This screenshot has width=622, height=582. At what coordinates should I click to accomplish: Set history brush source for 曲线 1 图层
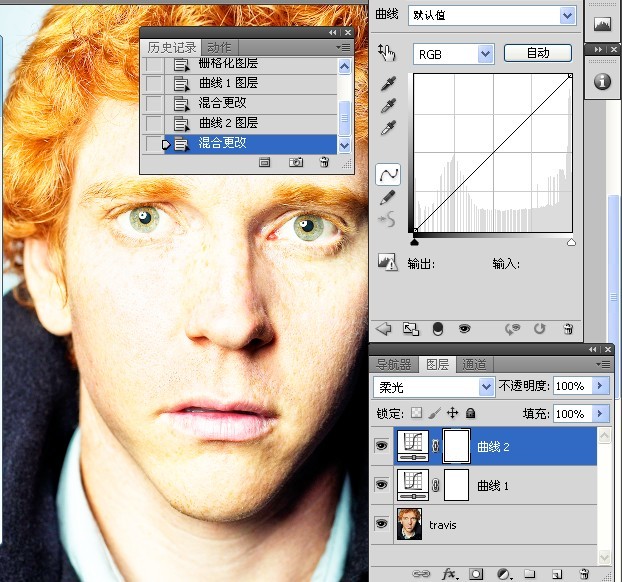(x=154, y=84)
